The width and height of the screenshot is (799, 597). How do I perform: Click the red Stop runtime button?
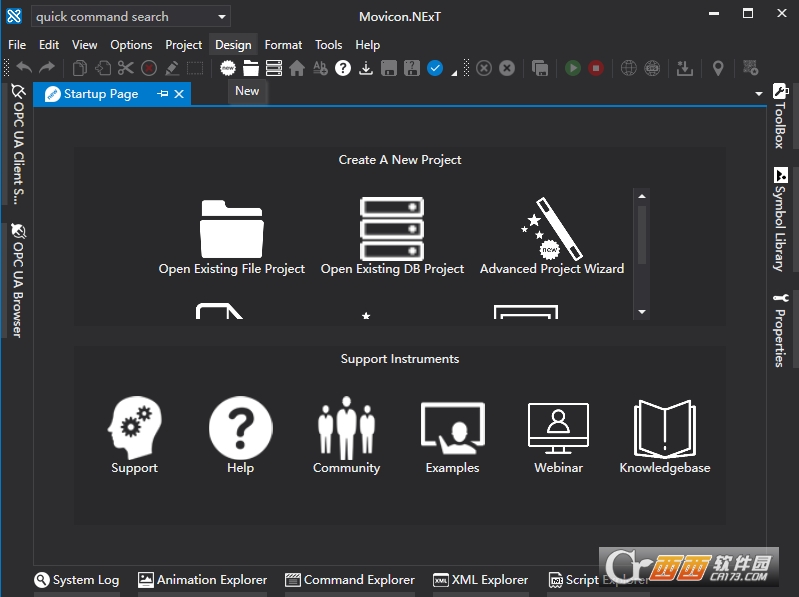596,68
